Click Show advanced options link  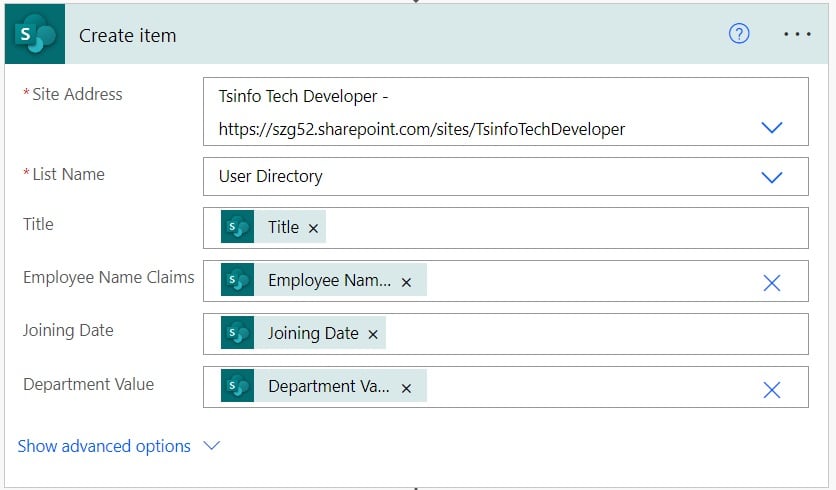[104, 446]
